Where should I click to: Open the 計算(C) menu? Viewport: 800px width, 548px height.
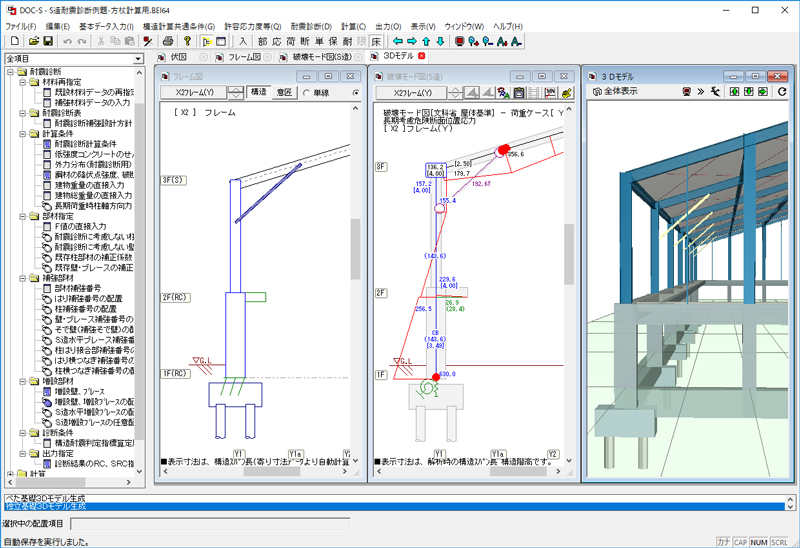[x=354, y=24]
